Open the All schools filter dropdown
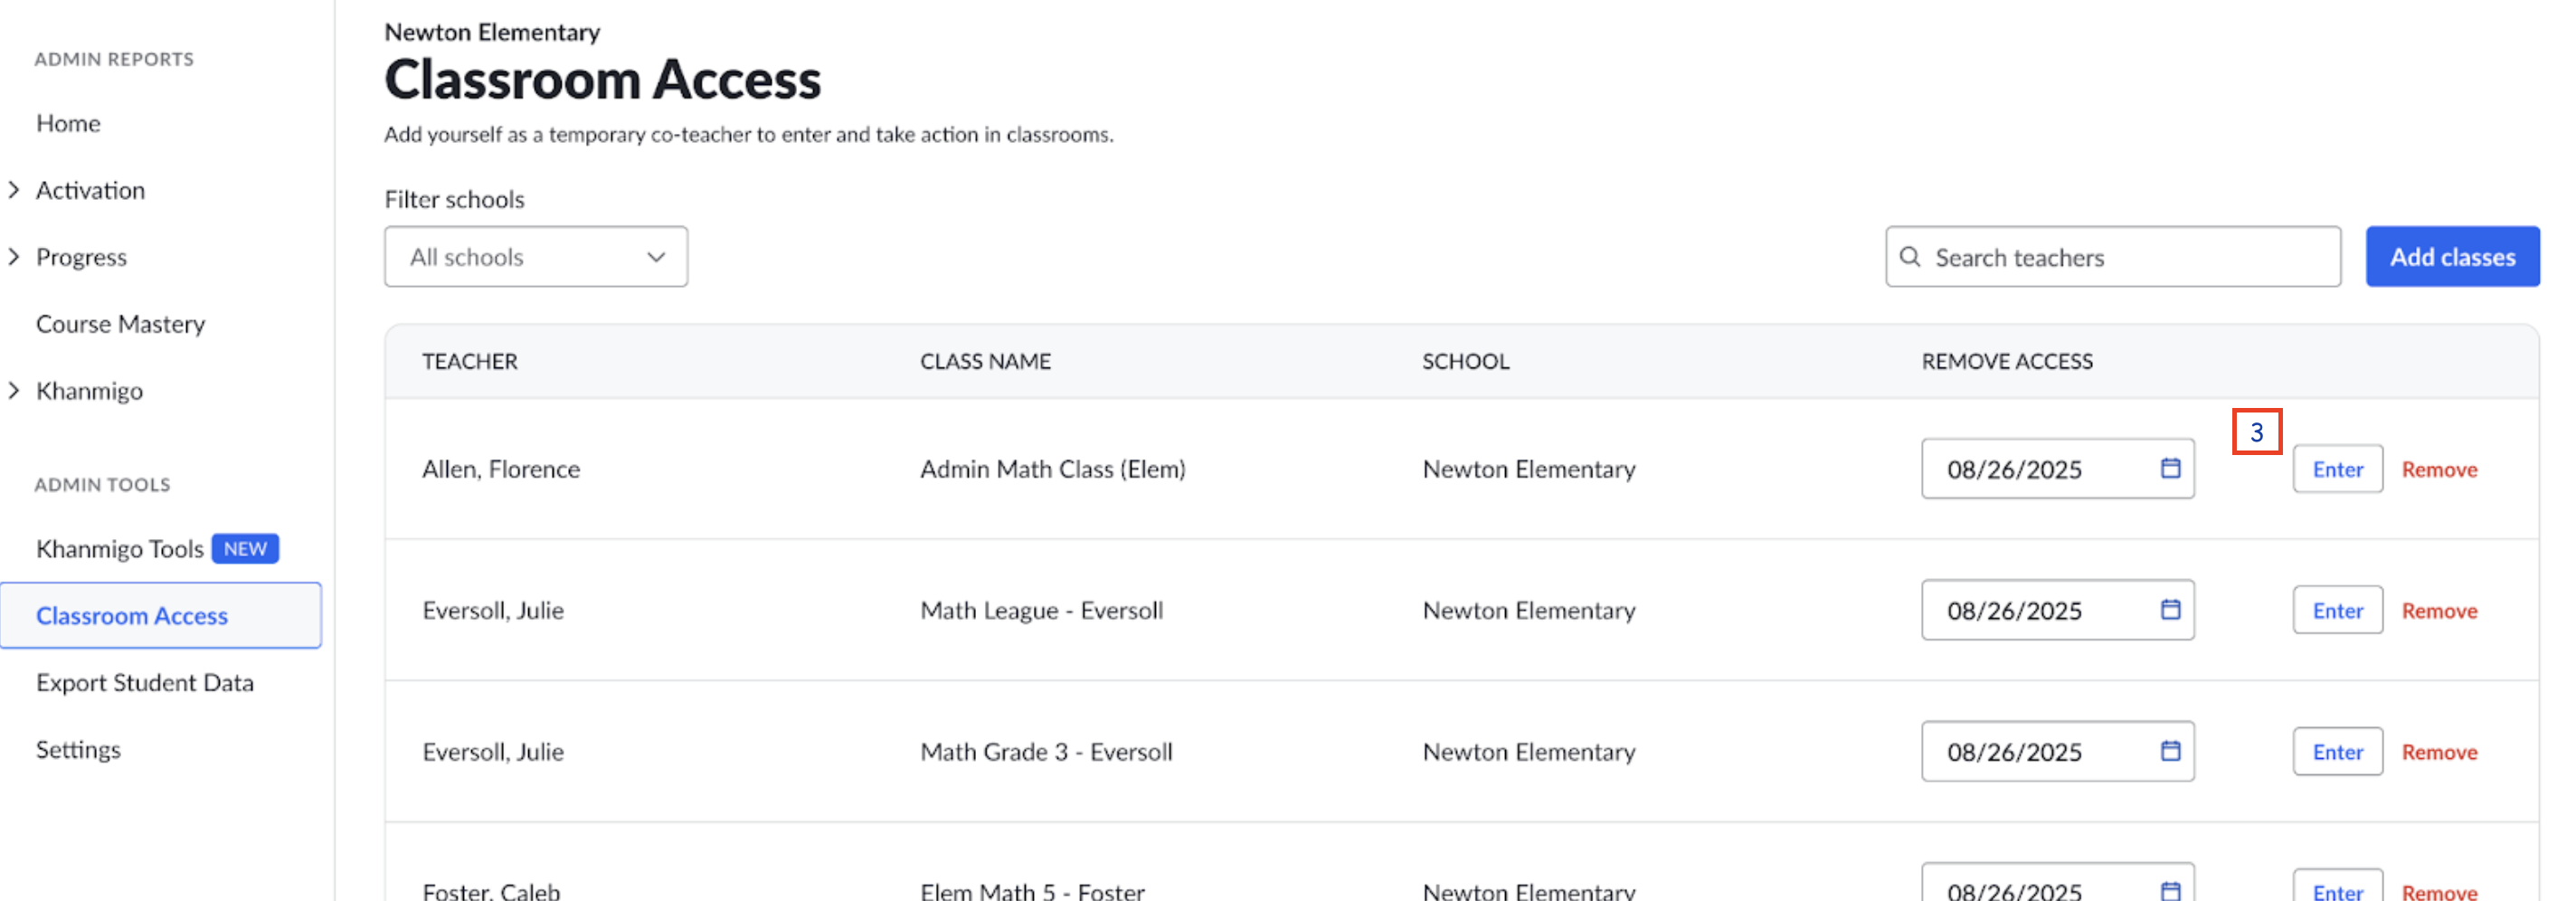The width and height of the screenshot is (2576, 901). 535,257
